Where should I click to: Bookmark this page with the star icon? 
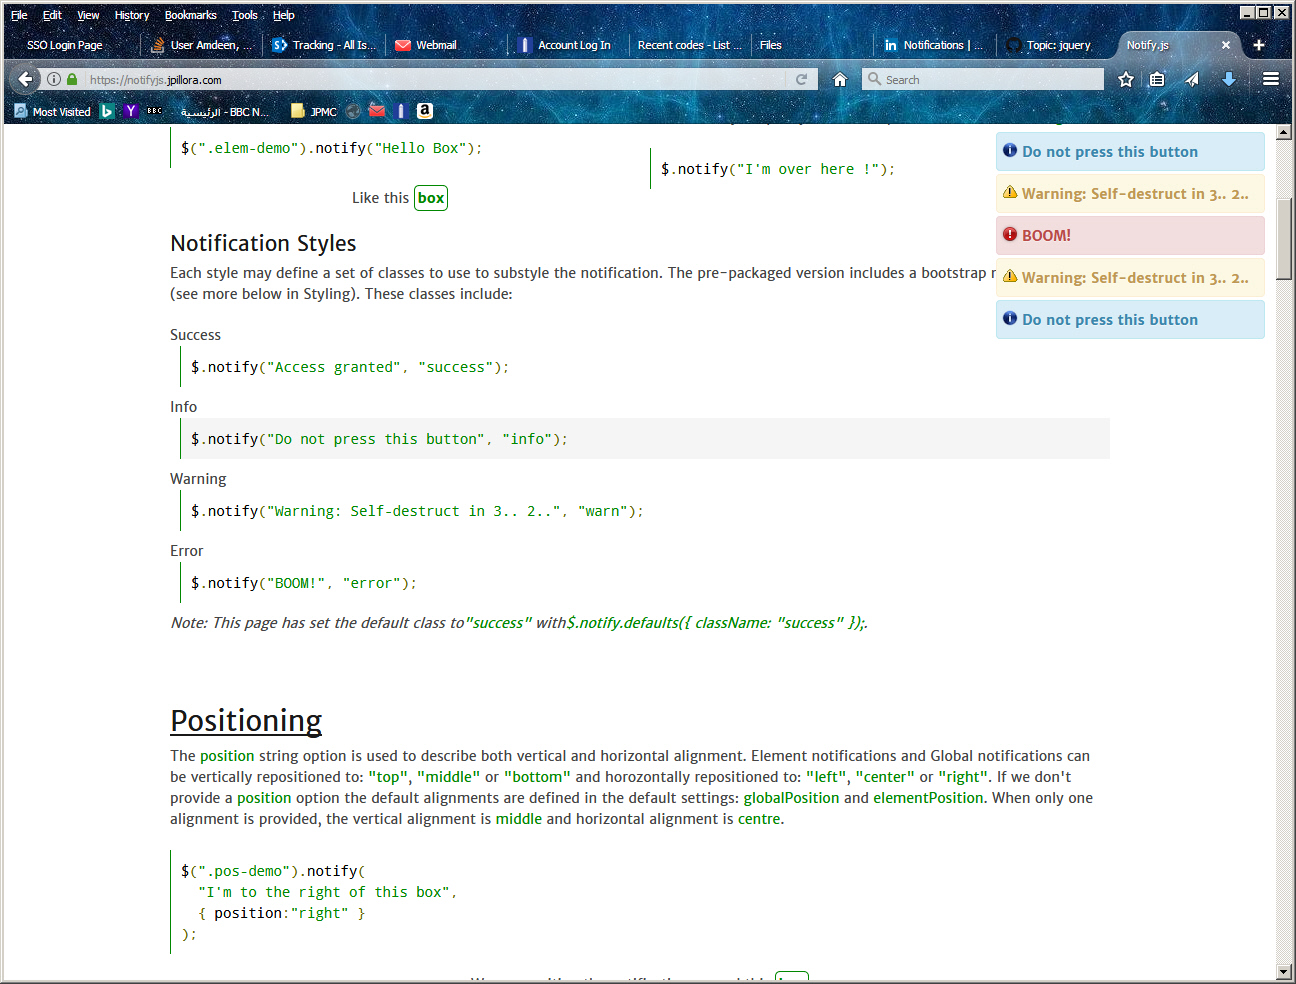coord(1126,79)
